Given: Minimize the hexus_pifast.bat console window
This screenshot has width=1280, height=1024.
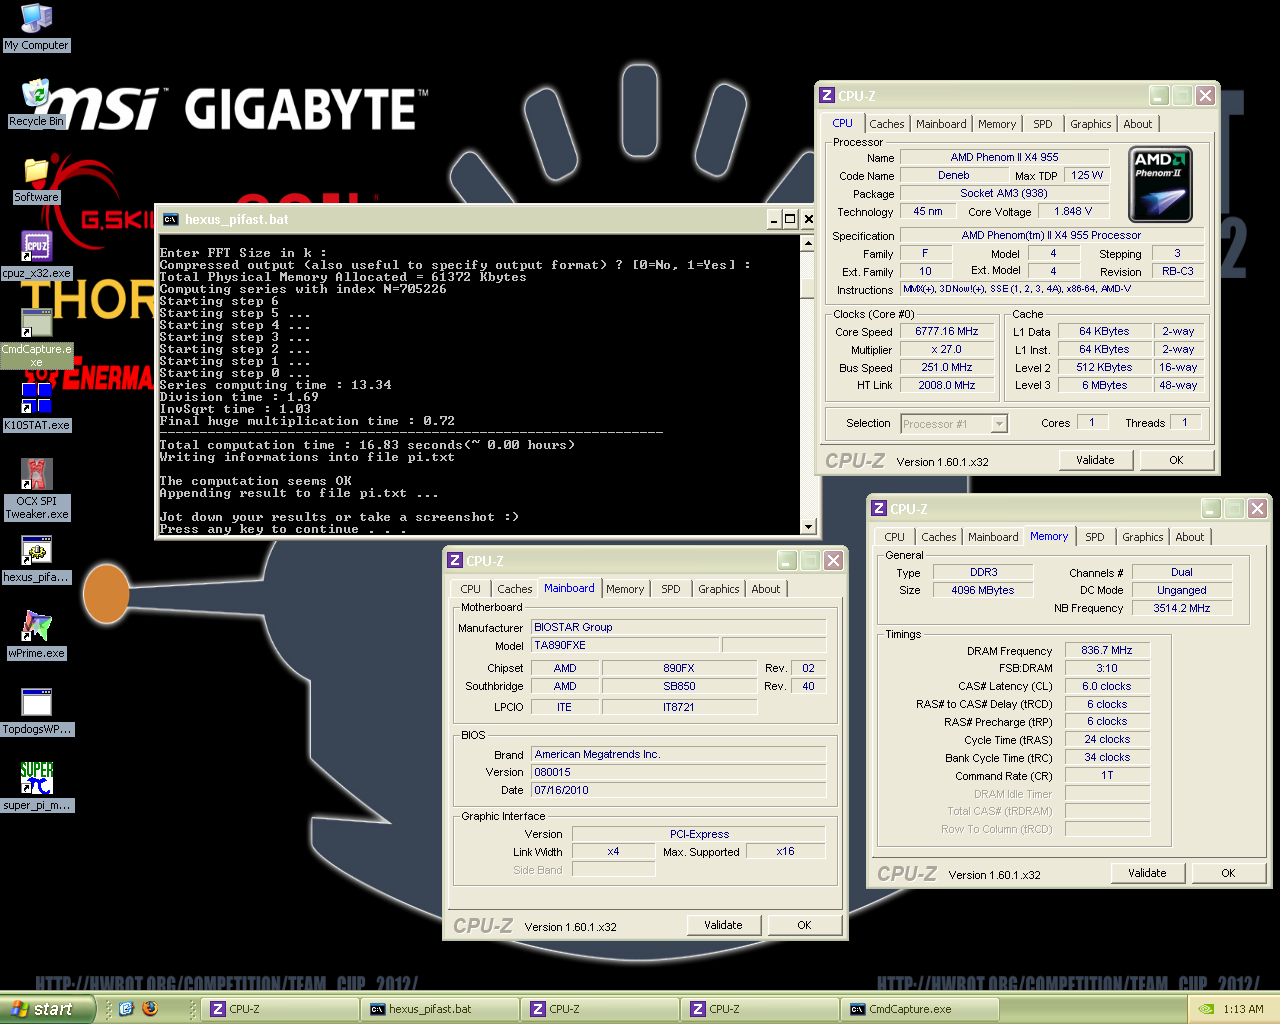Looking at the screenshot, I should pyautogui.click(x=774, y=219).
